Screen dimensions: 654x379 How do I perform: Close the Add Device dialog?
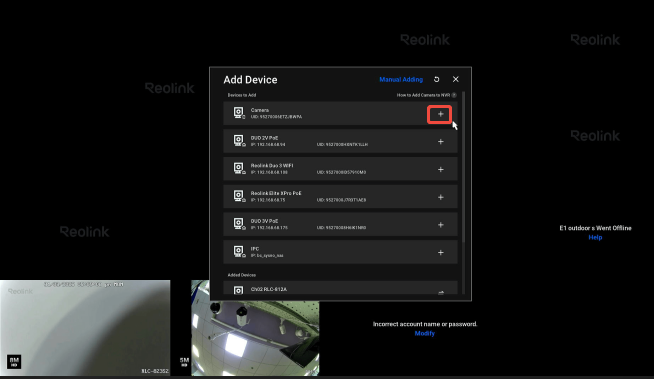pos(455,79)
